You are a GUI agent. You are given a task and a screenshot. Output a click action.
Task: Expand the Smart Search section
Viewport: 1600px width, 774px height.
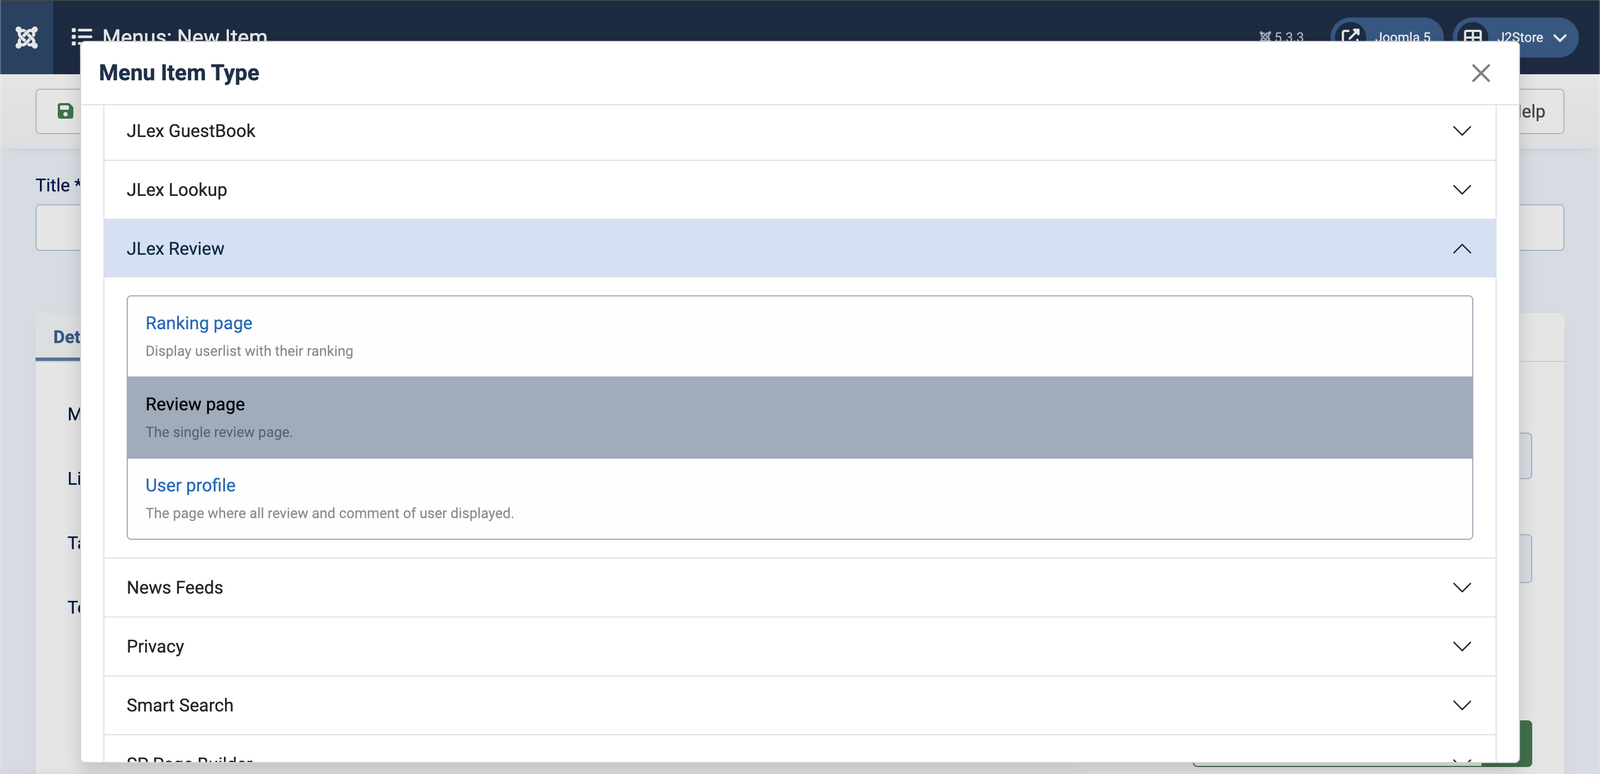(800, 706)
